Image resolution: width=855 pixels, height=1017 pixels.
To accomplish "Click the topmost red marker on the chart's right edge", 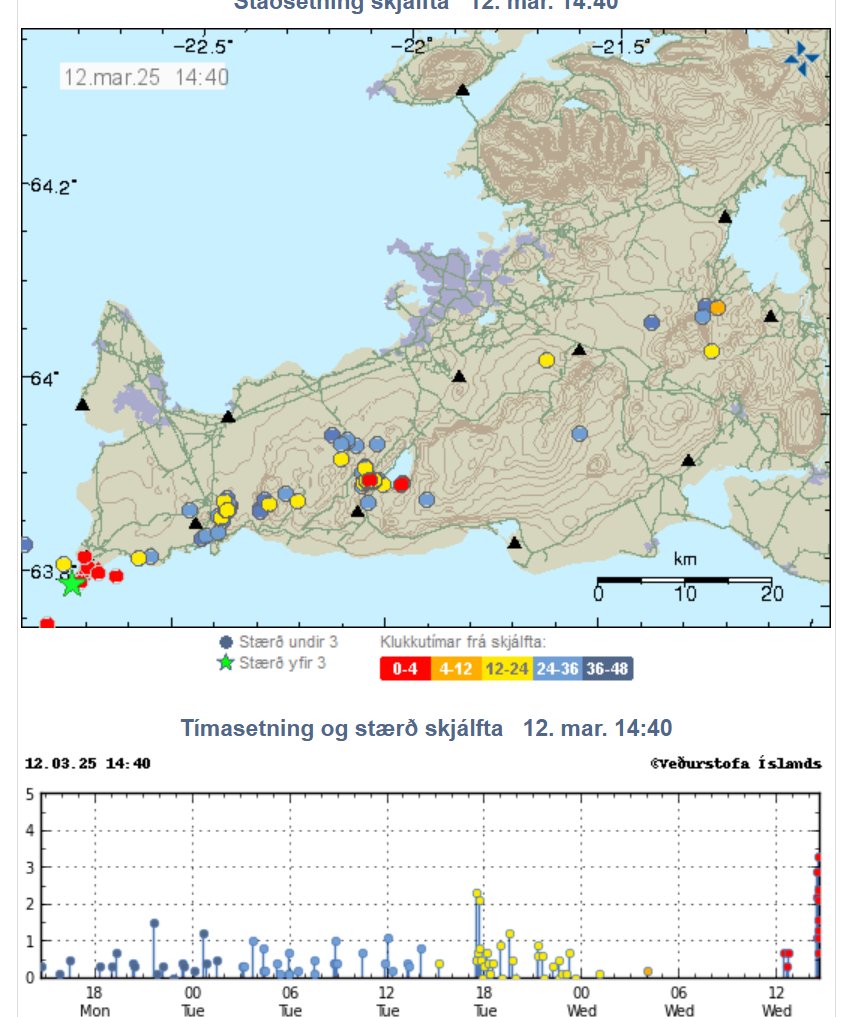I will click(818, 857).
